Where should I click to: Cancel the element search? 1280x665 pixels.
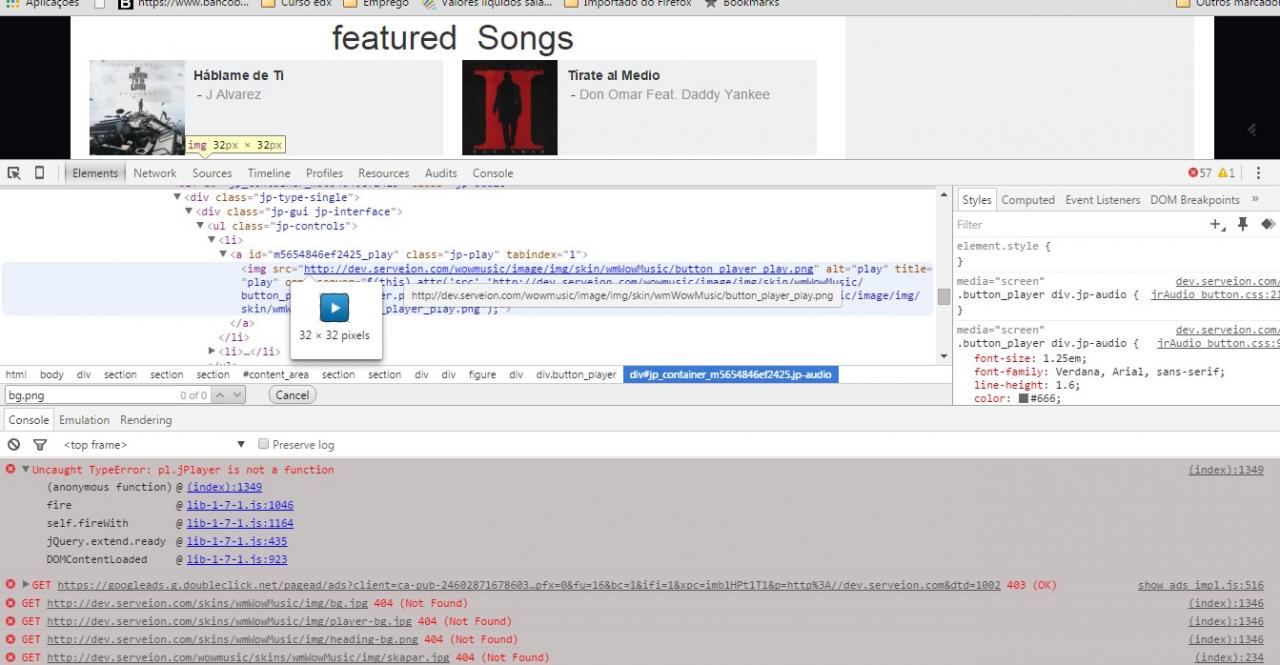(x=292, y=395)
